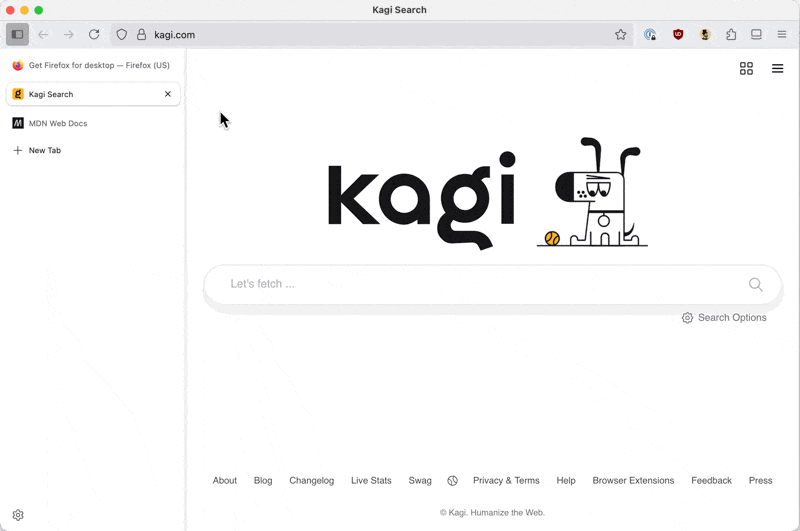Open the Feedback link

click(x=711, y=481)
